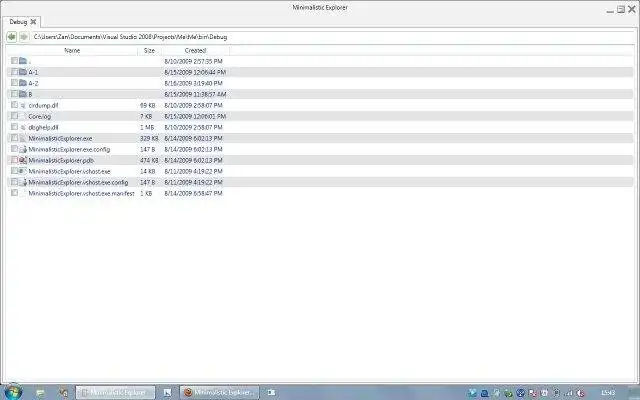The image size is (640, 400).
Task: Click the icon of MinimalisticExplorer.vshost.exe.config
Action: point(23,182)
